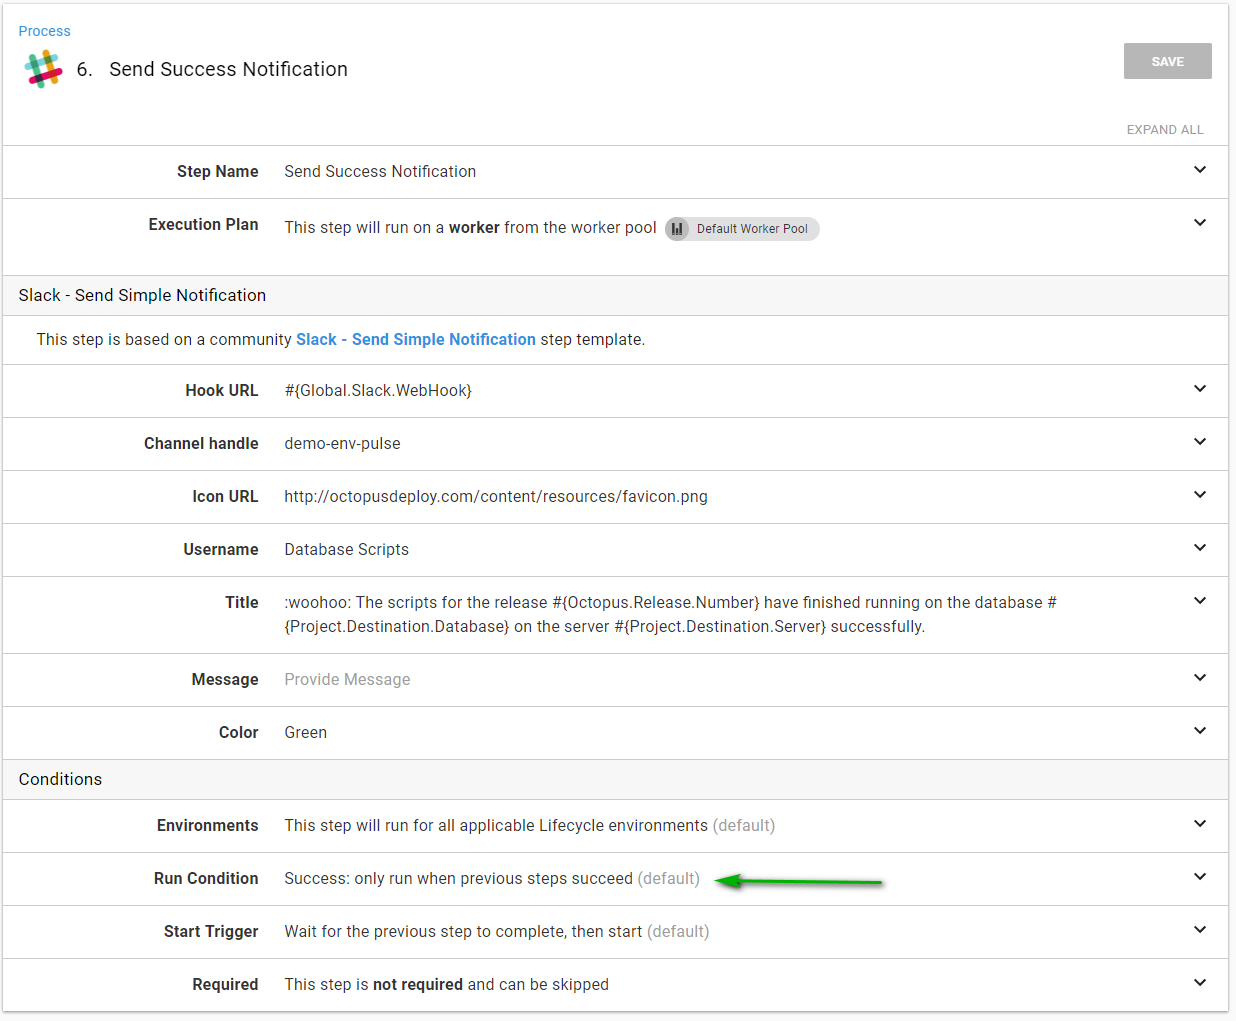The width and height of the screenshot is (1236, 1021).
Task: Expand the Required setting chevron
Action: [x=1199, y=983]
